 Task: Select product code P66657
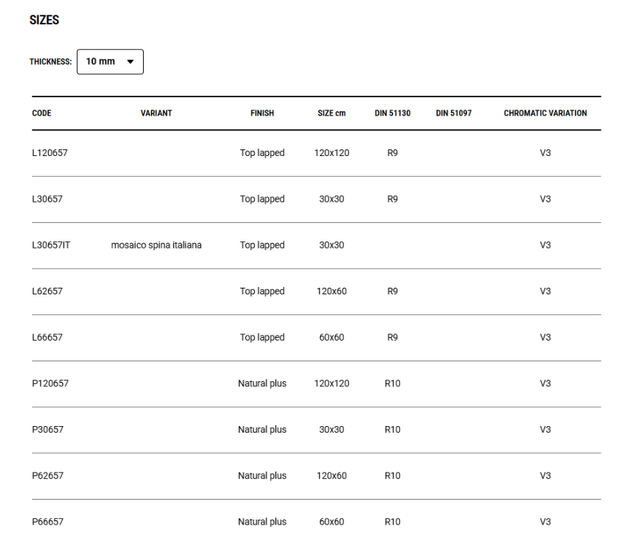click(x=47, y=521)
